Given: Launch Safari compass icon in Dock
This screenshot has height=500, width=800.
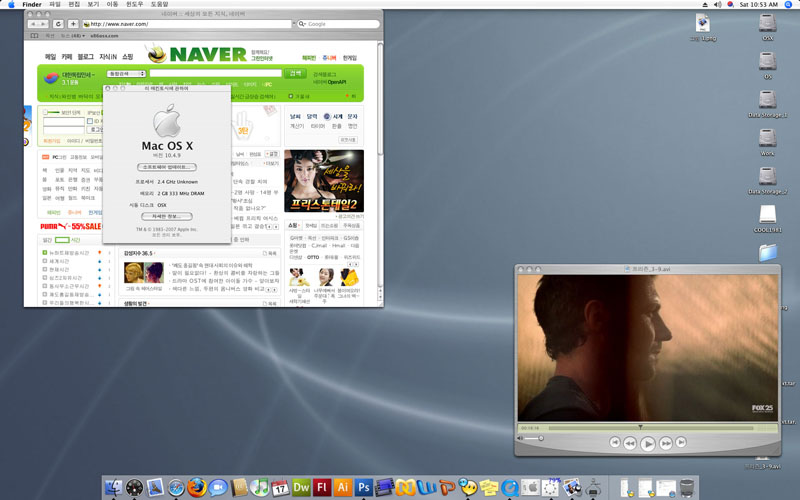Looking at the screenshot, I should [x=176, y=488].
